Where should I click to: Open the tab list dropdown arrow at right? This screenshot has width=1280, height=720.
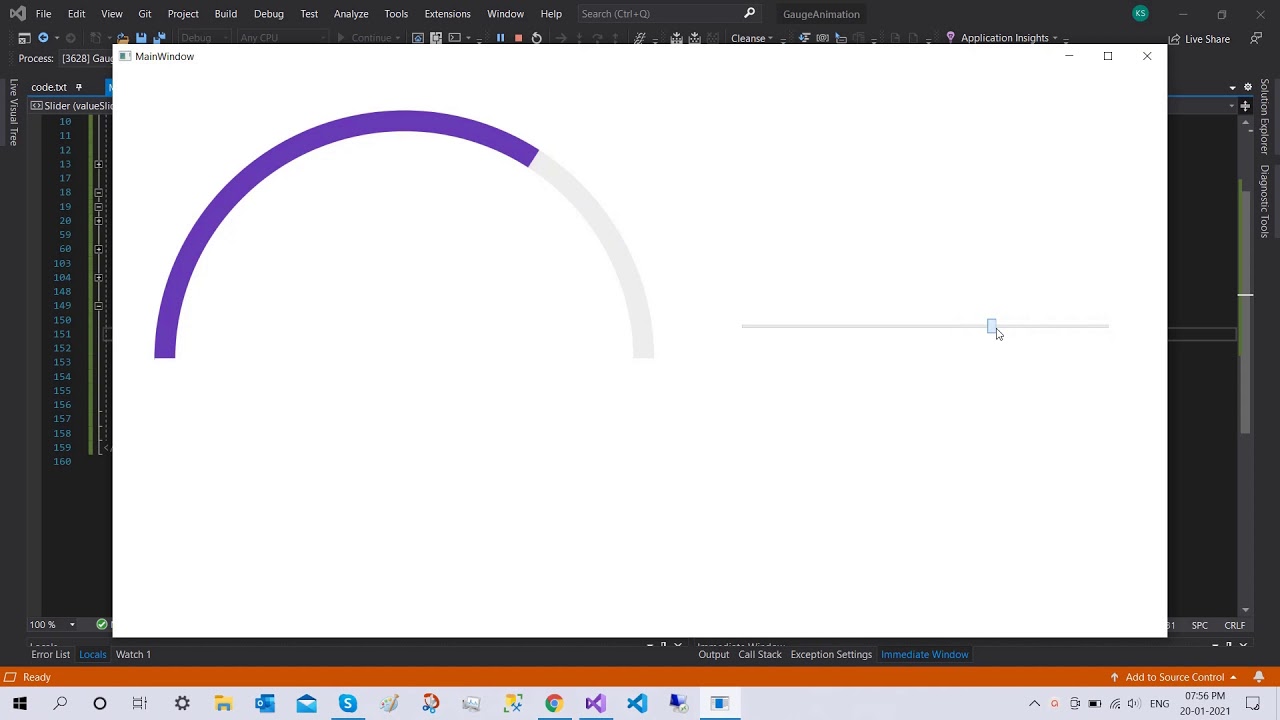(x=1233, y=87)
